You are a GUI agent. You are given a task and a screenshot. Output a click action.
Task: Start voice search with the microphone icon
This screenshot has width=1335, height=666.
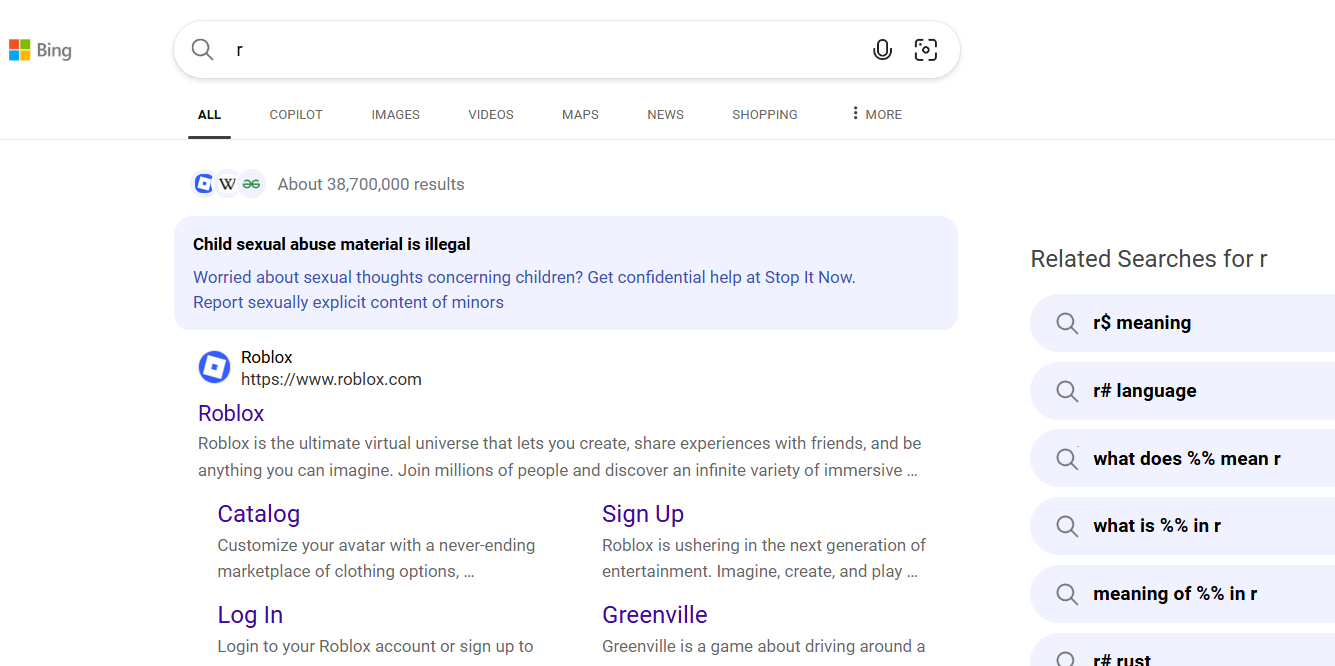[x=882, y=50]
